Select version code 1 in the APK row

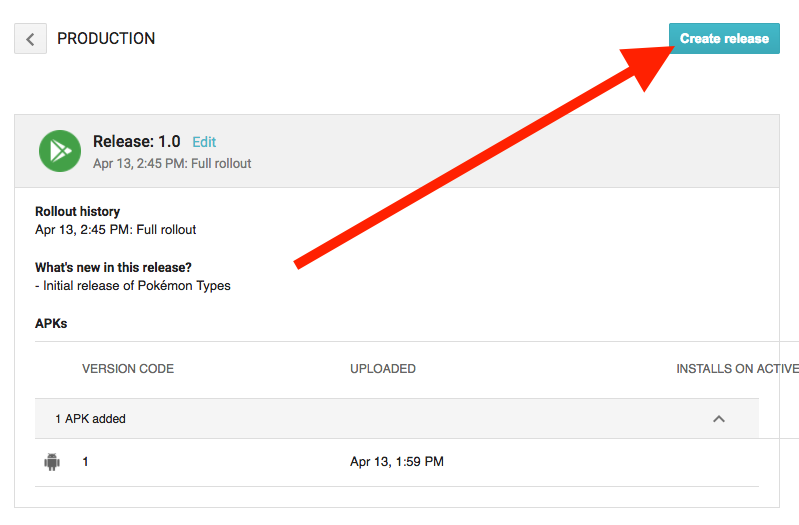[86, 462]
